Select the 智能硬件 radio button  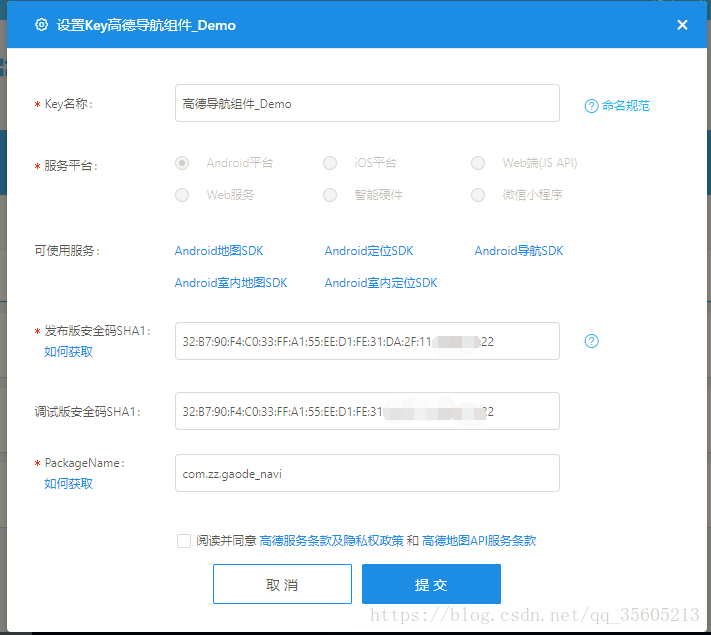(330, 195)
